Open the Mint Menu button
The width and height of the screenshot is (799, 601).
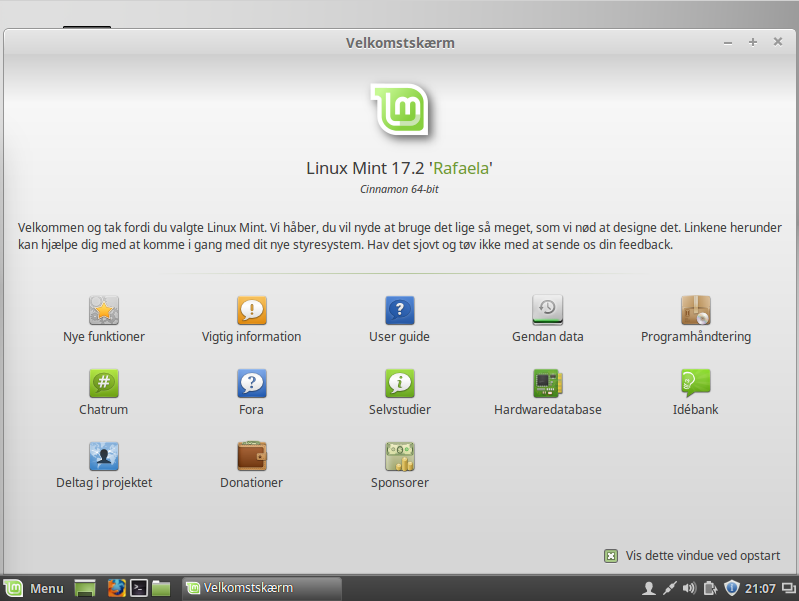pos(34,588)
